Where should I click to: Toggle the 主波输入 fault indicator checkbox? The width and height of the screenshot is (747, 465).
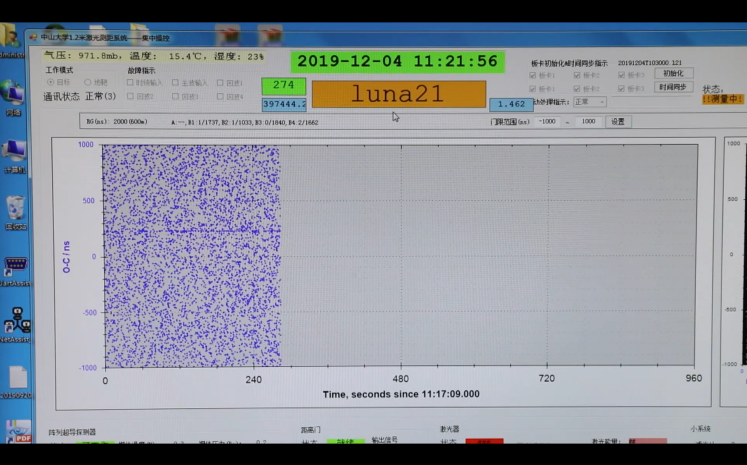175,83
